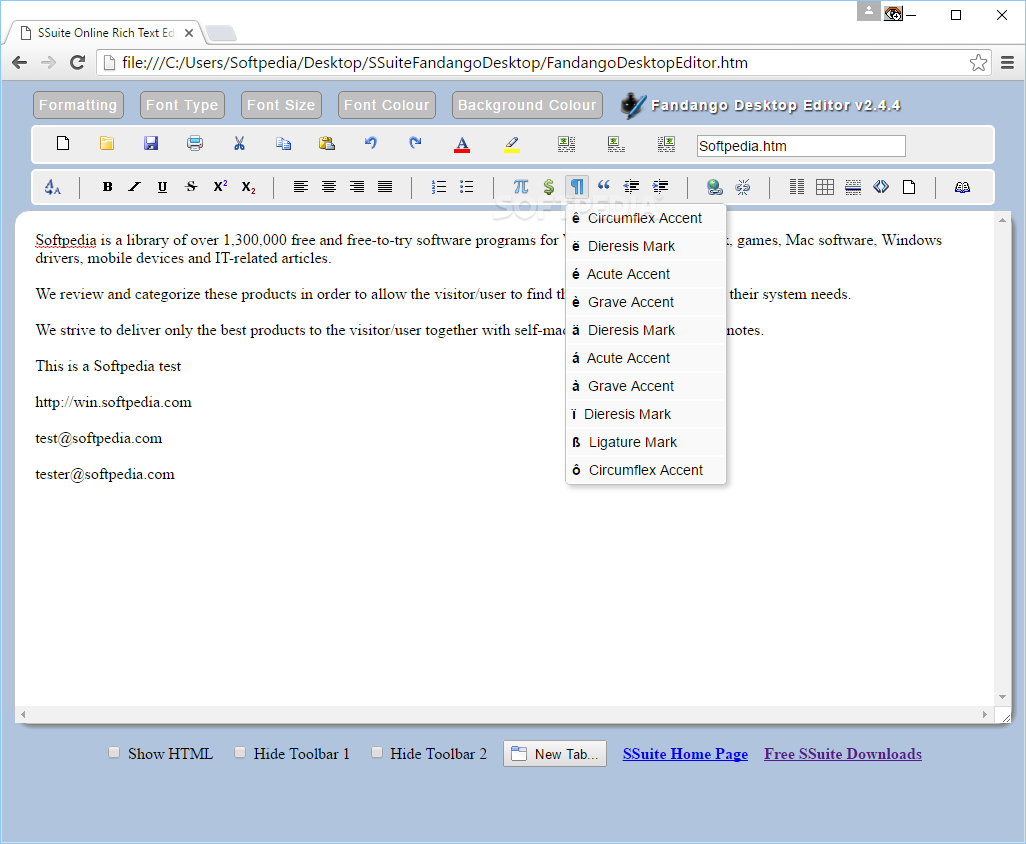The width and height of the screenshot is (1026, 844).
Task: Reload the page in browser
Action: (77, 63)
